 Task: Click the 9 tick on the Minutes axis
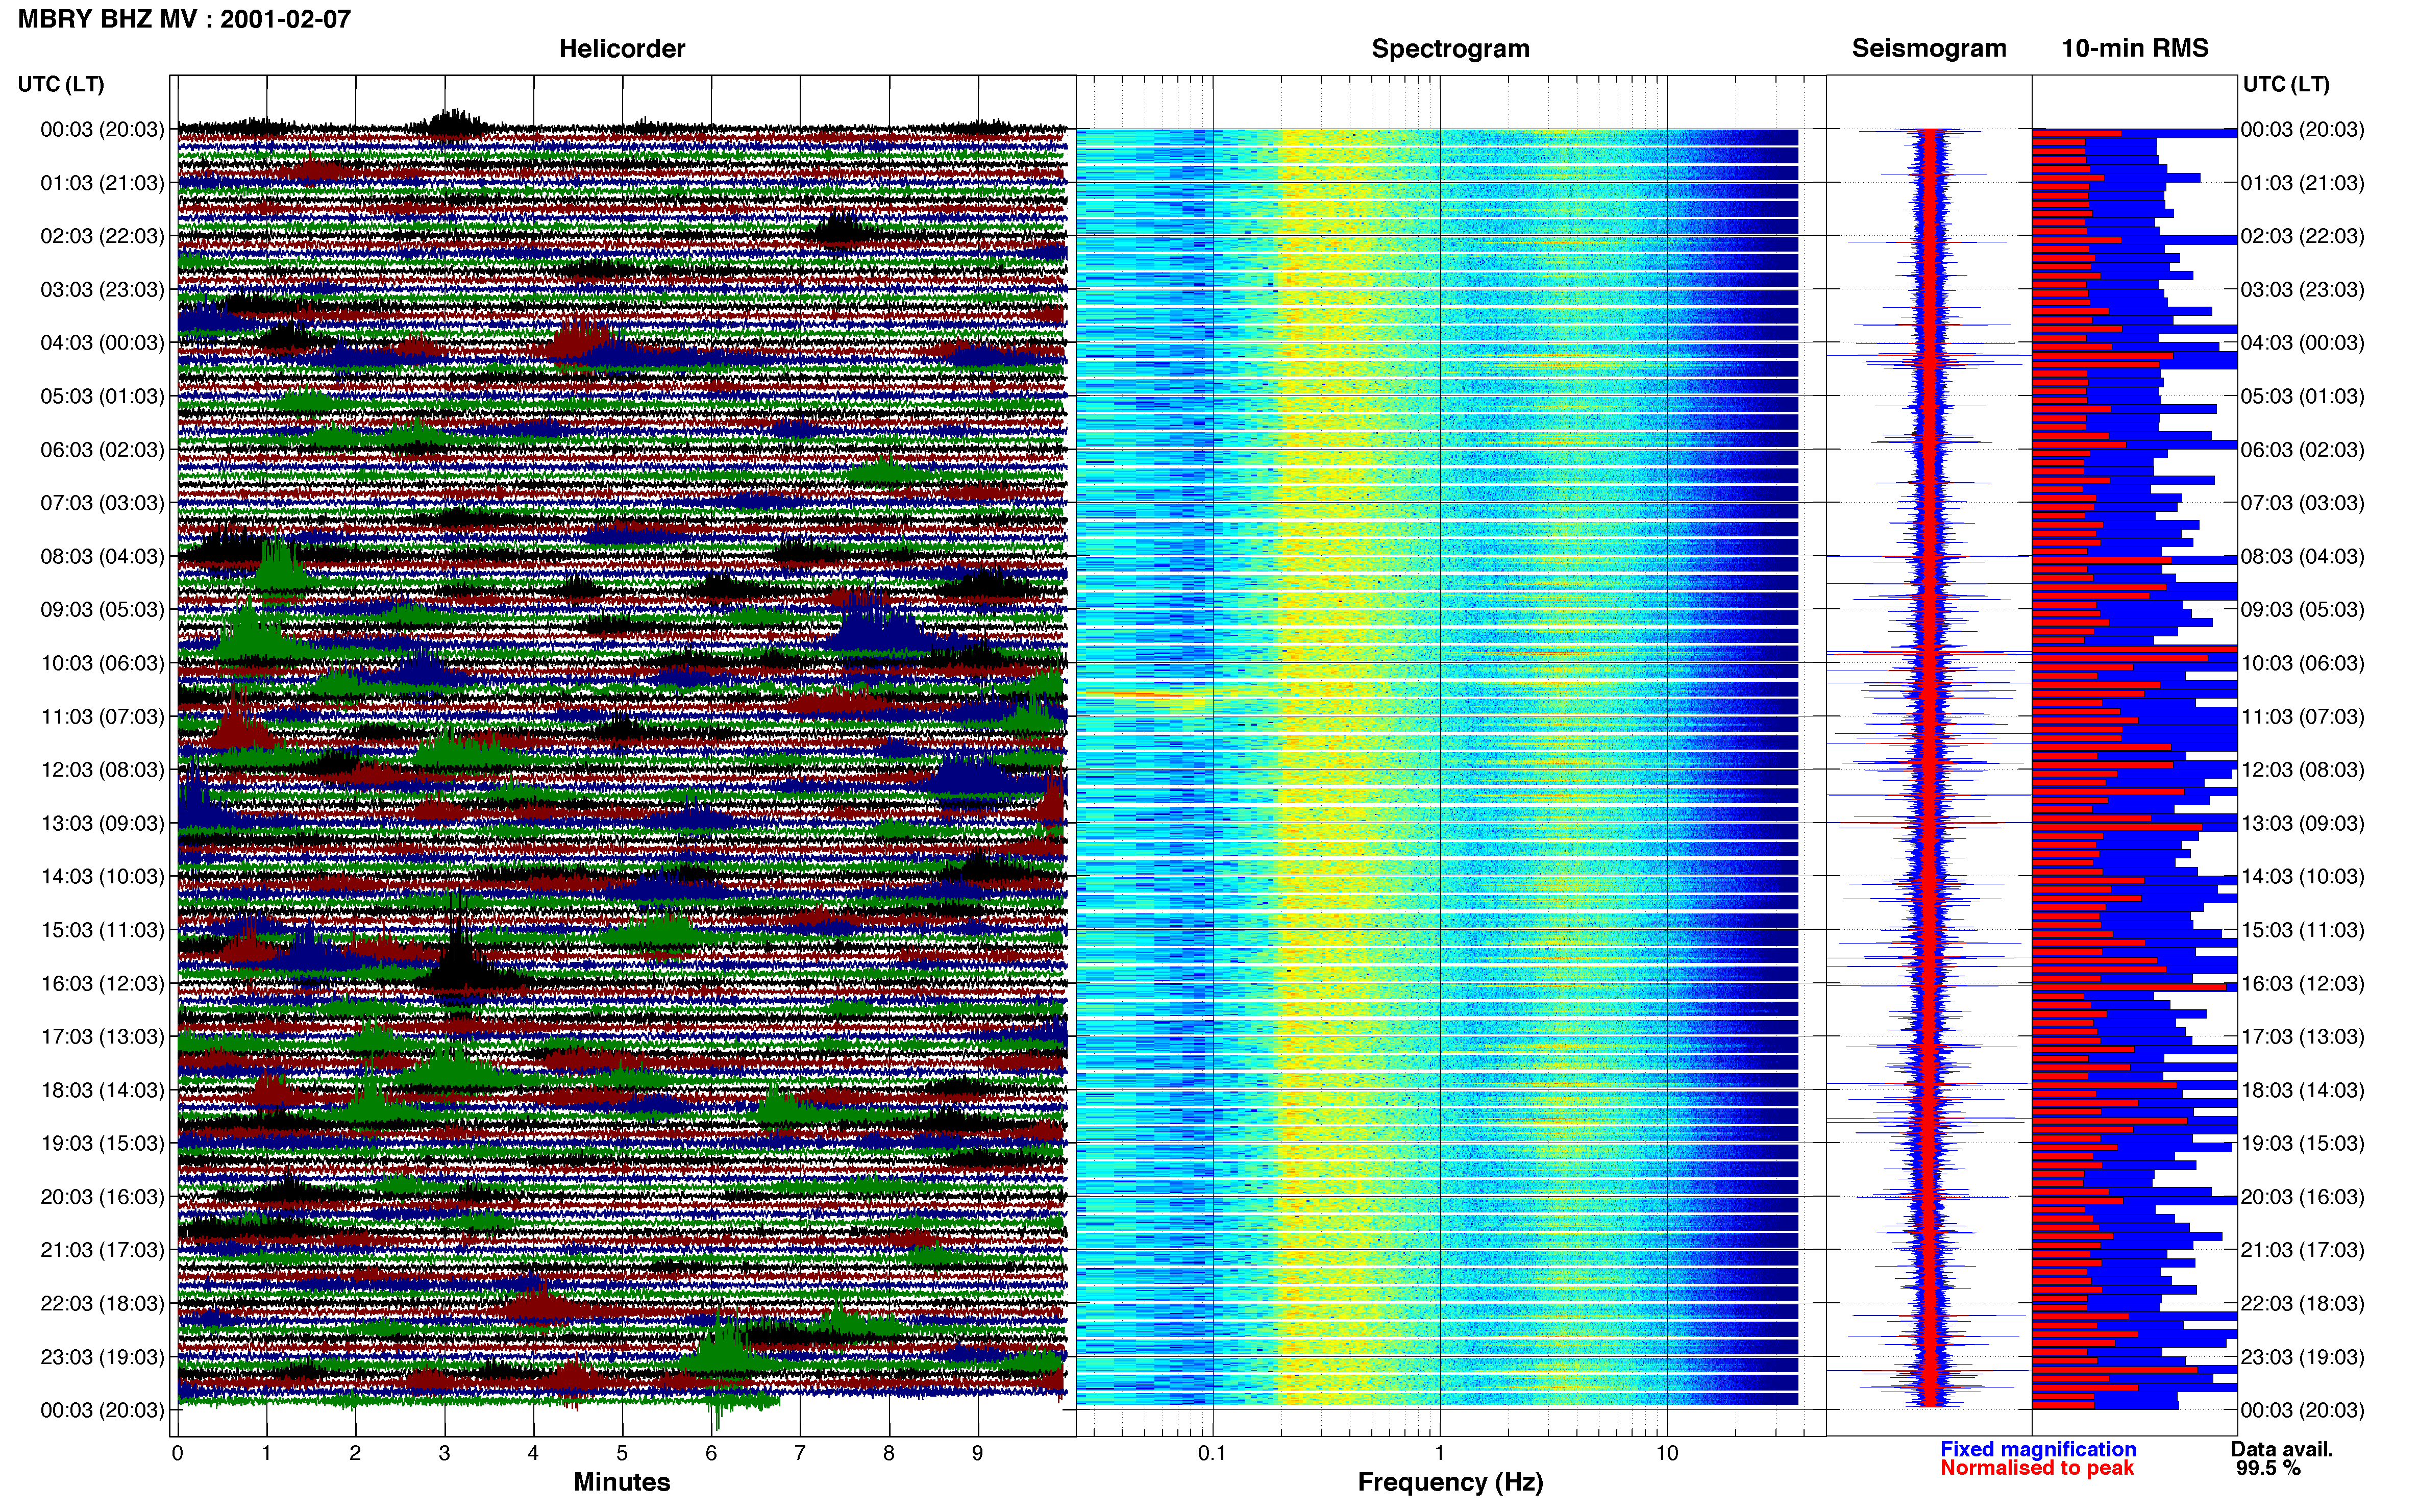978,1453
